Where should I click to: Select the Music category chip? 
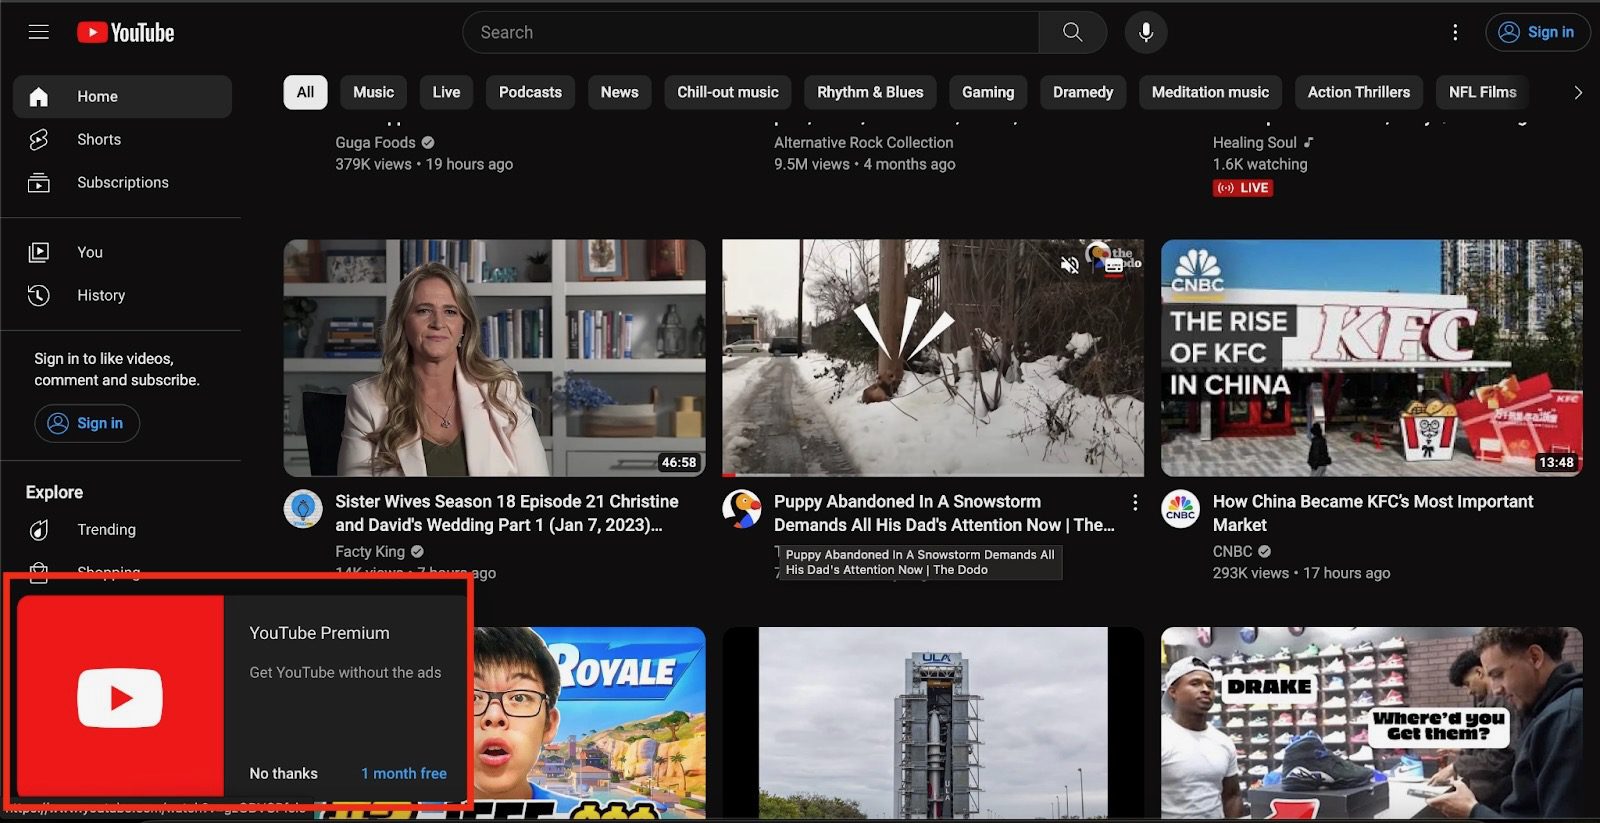[373, 92]
